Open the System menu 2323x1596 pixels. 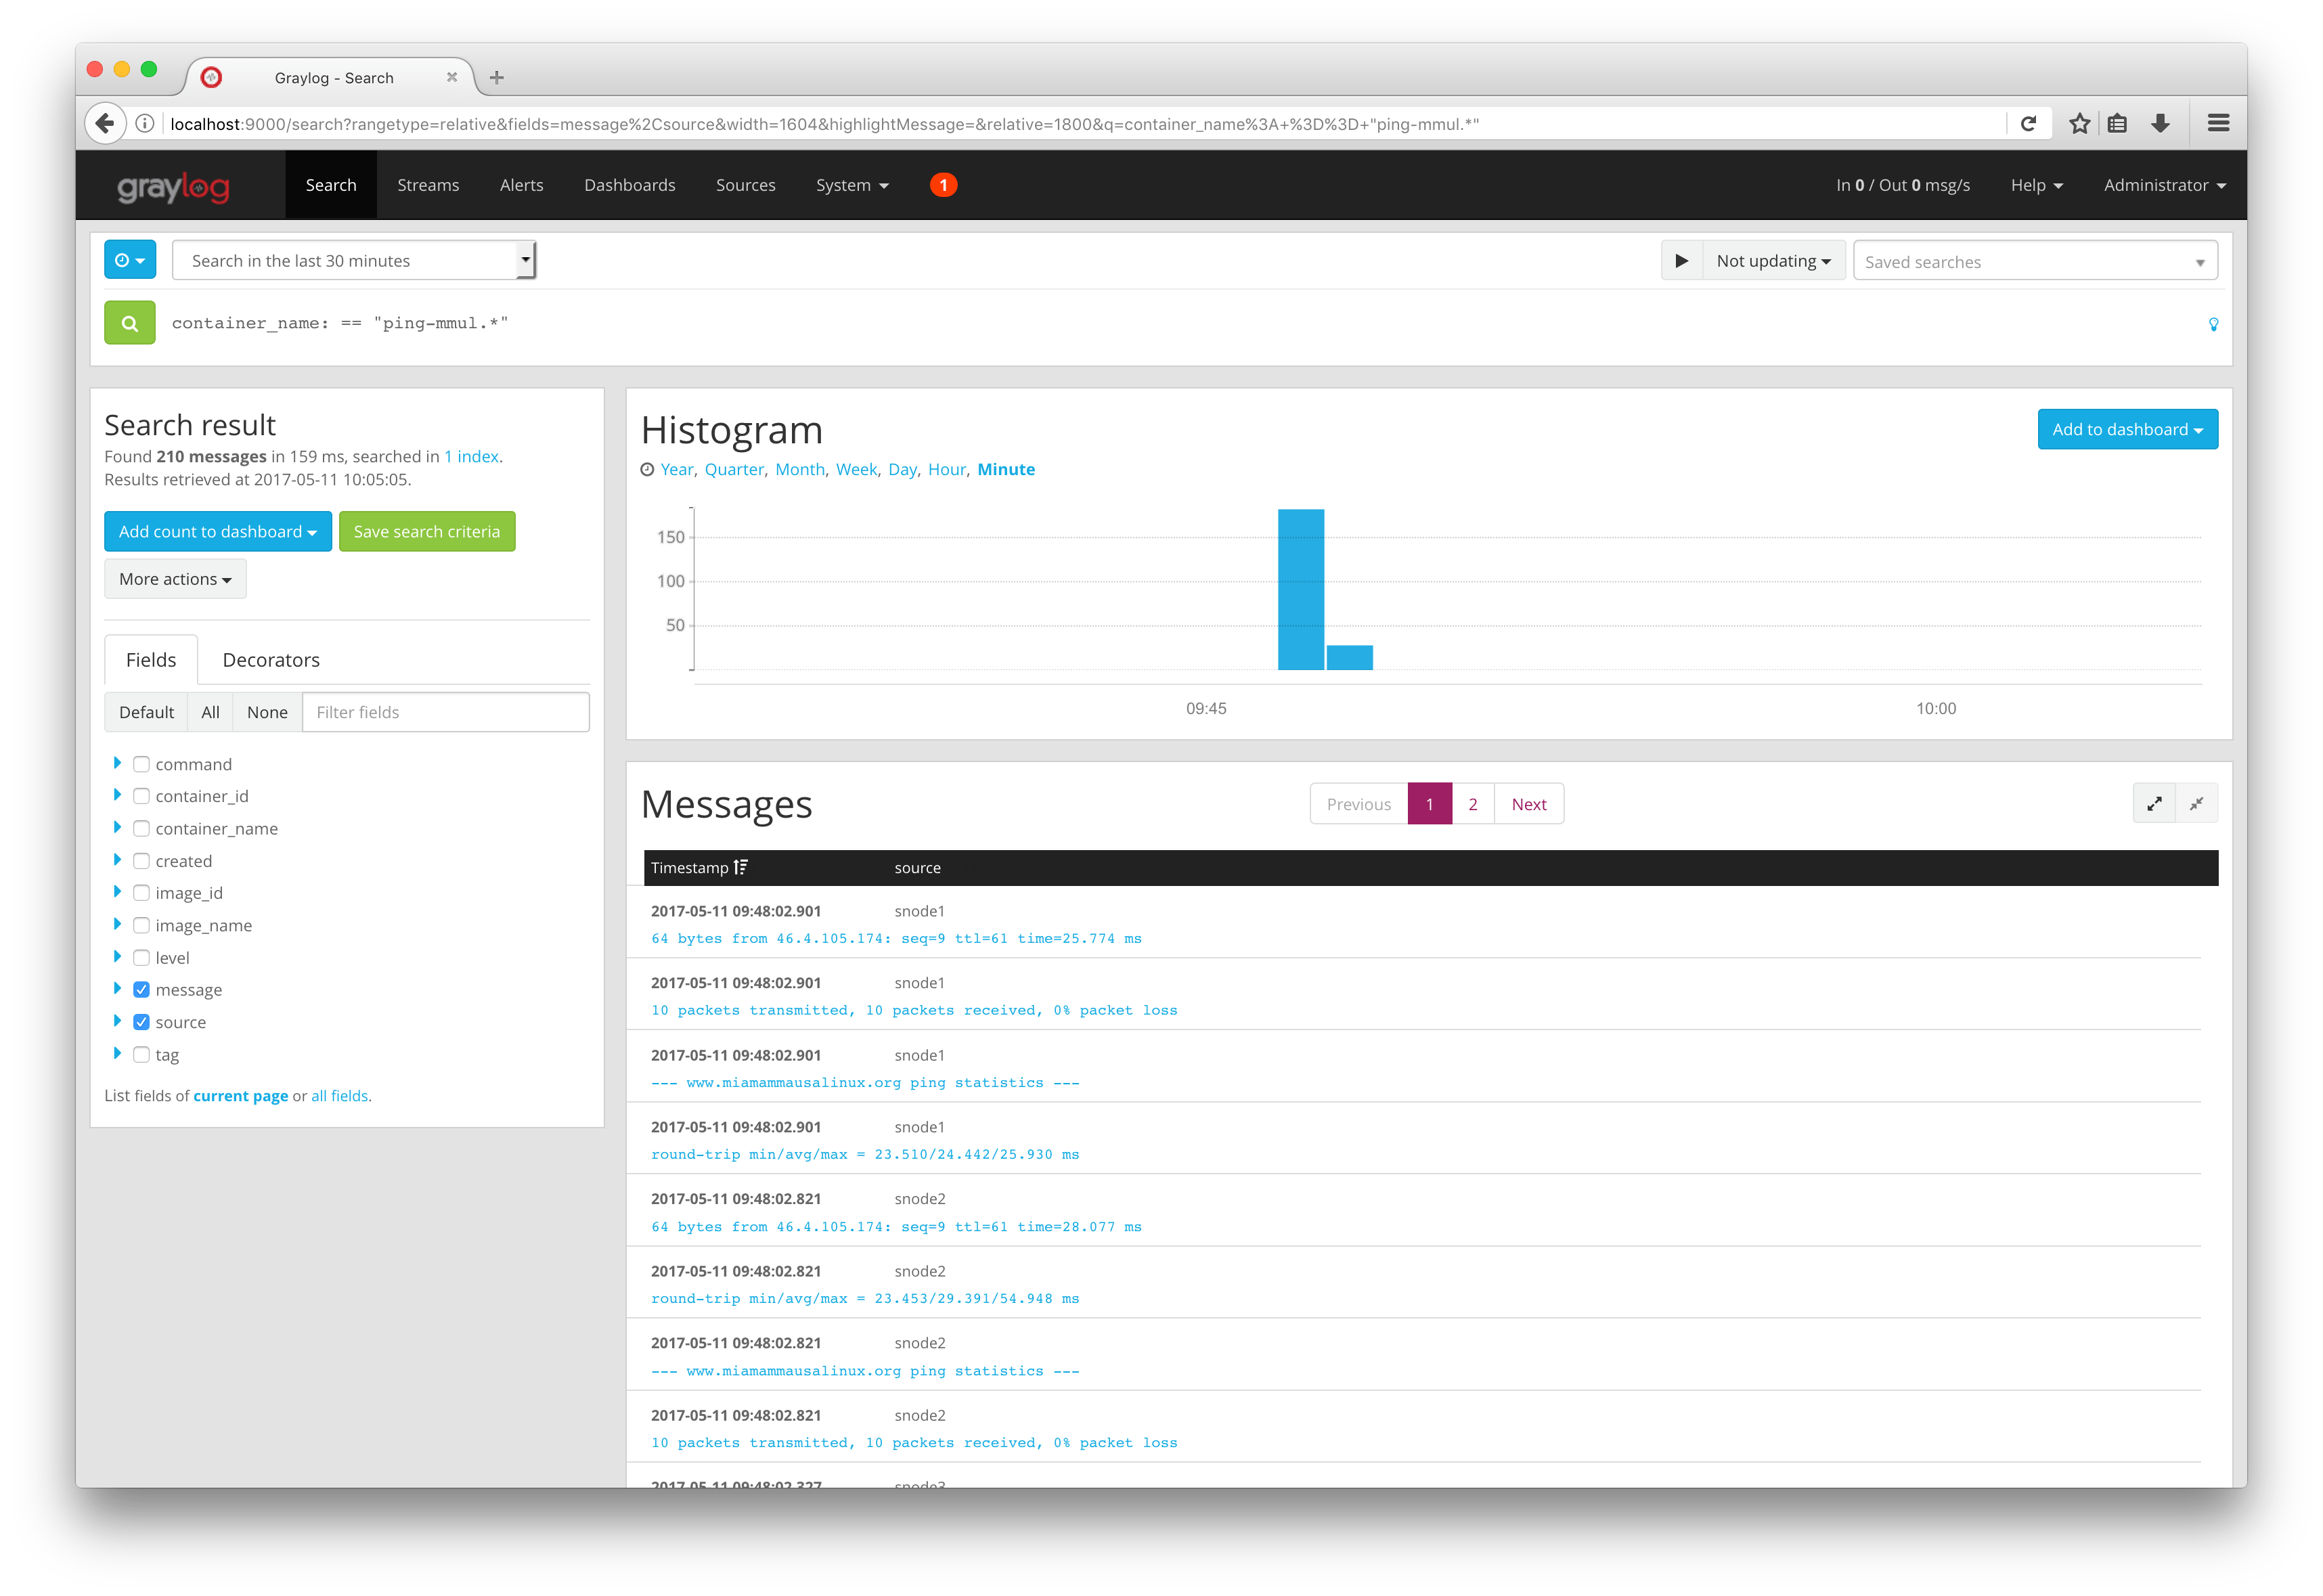(852, 185)
